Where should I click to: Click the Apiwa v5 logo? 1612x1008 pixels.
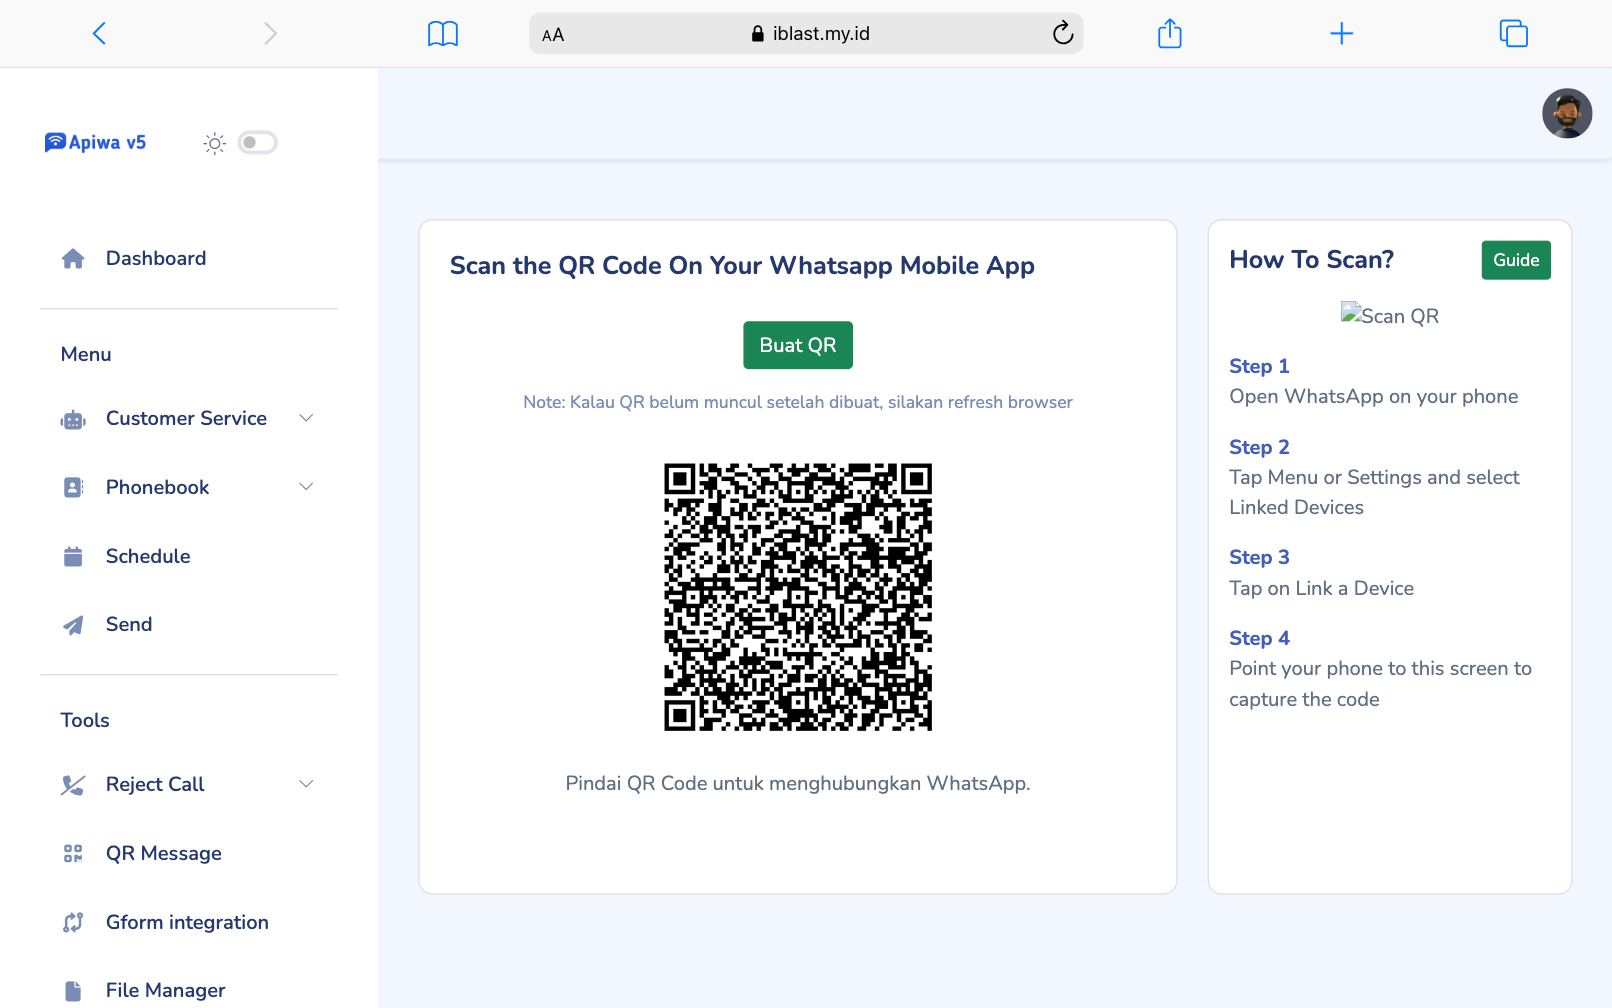point(96,142)
